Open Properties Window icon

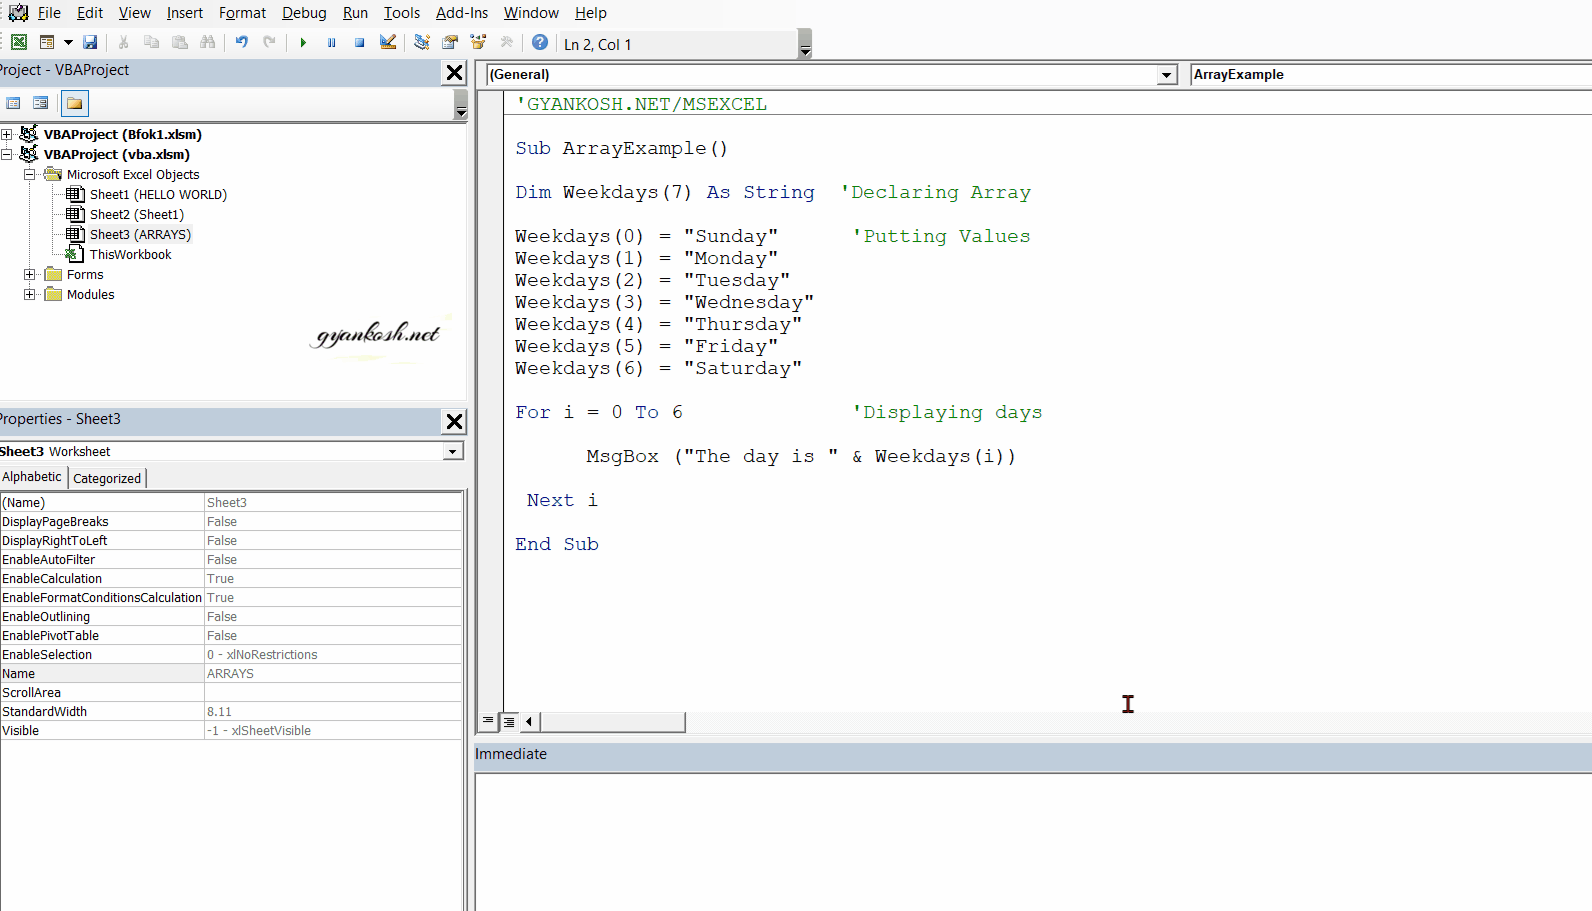tap(450, 42)
